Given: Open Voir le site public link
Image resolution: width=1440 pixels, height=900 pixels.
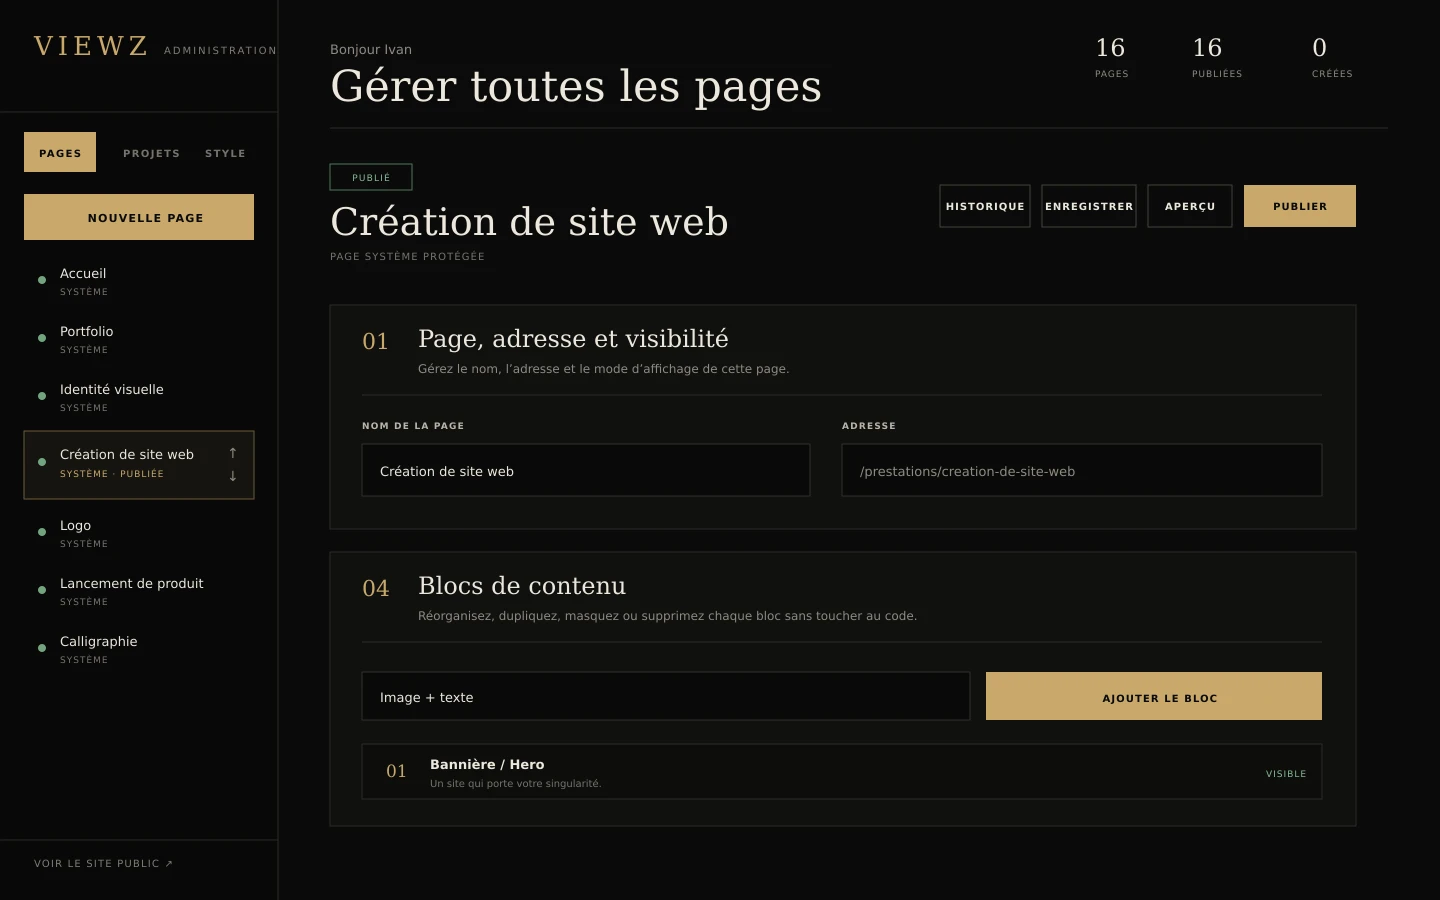Looking at the screenshot, I should [x=103, y=863].
